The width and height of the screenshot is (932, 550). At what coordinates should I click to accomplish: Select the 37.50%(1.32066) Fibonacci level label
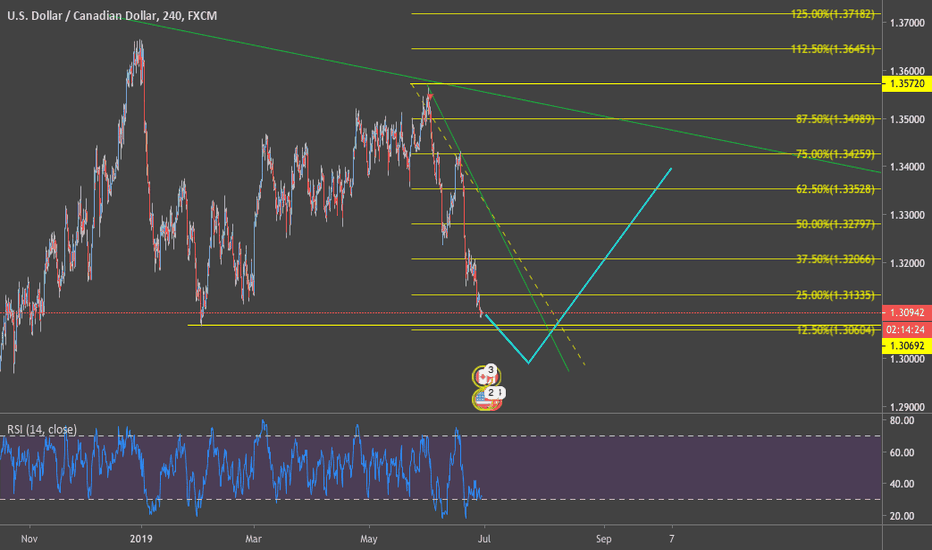click(x=835, y=259)
